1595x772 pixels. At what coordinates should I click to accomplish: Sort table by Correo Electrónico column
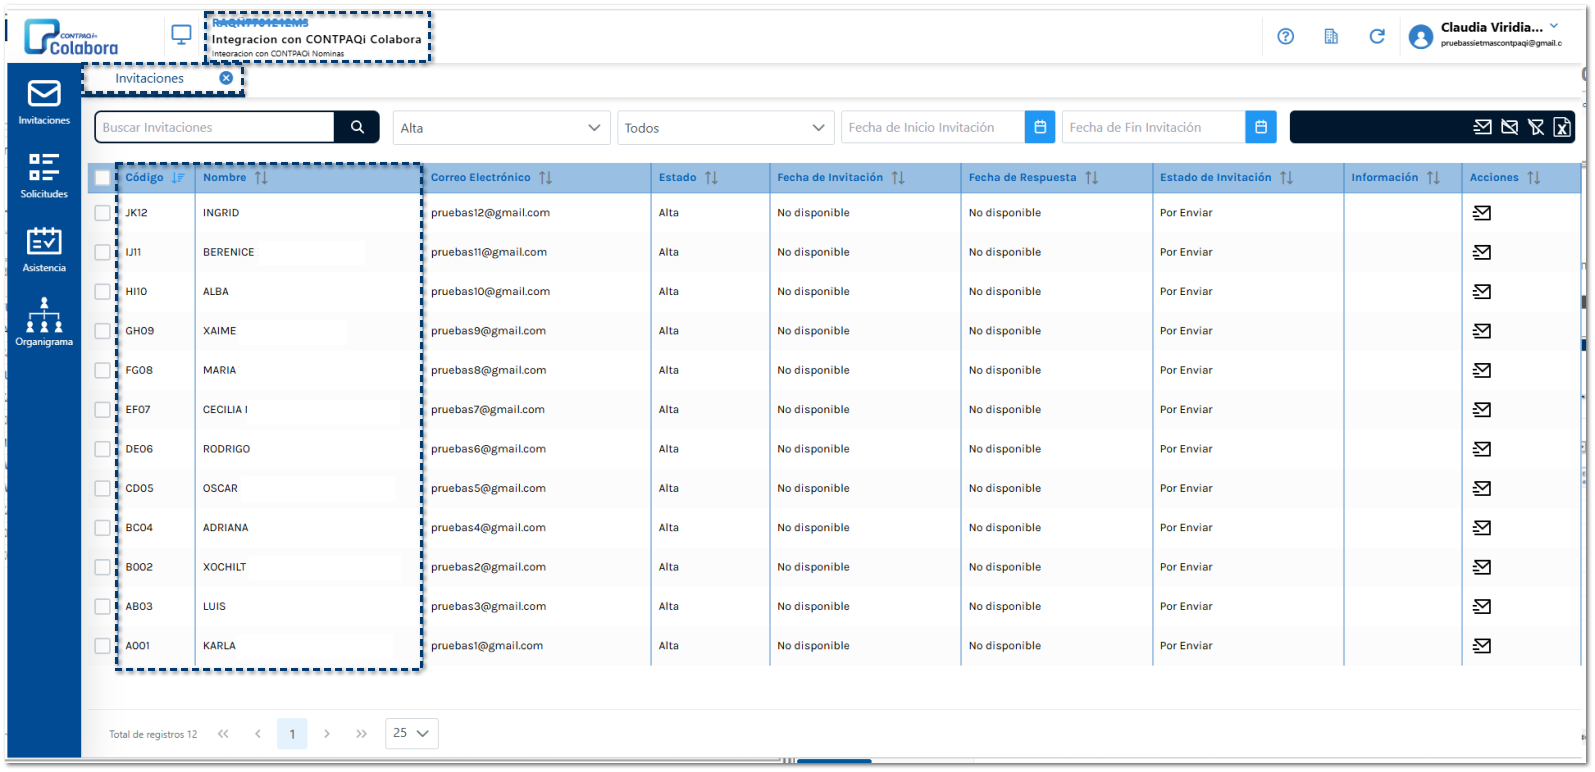(x=545, y=178)
